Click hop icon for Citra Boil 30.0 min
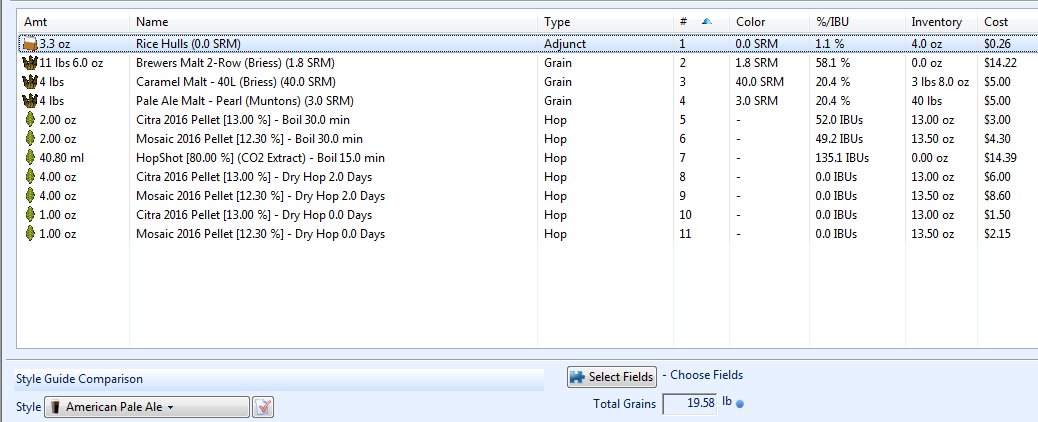The width and height of the screenshot is (1038, 422). tap(30, 120)
